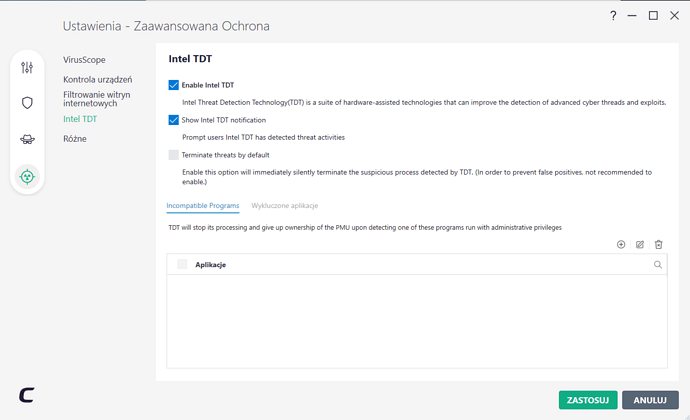The width and height of the screenshot is (690, 420).
Task: Click the add application plus icon
Action: [621, 244]
